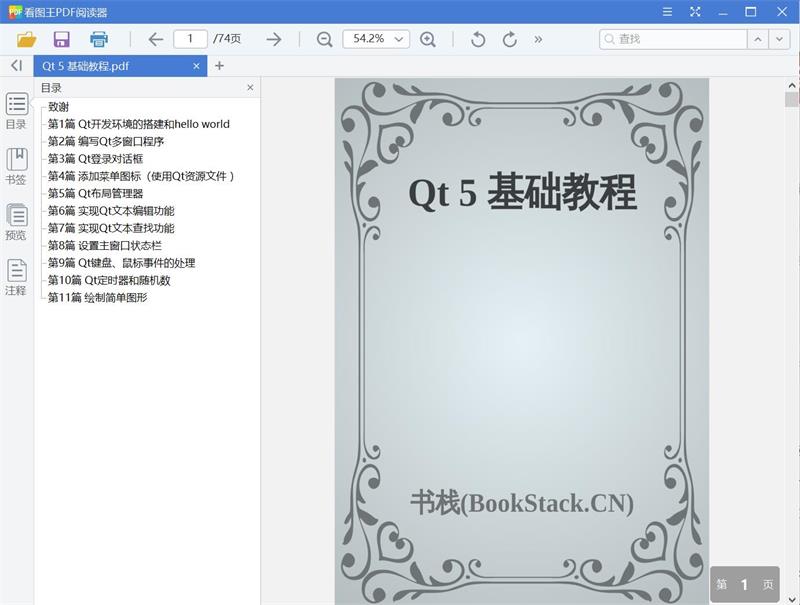The height and width of the screenshot is (605, 800).
Task: Save the document using the save icon
Action: pyautogui.click(x=62, y=39)
